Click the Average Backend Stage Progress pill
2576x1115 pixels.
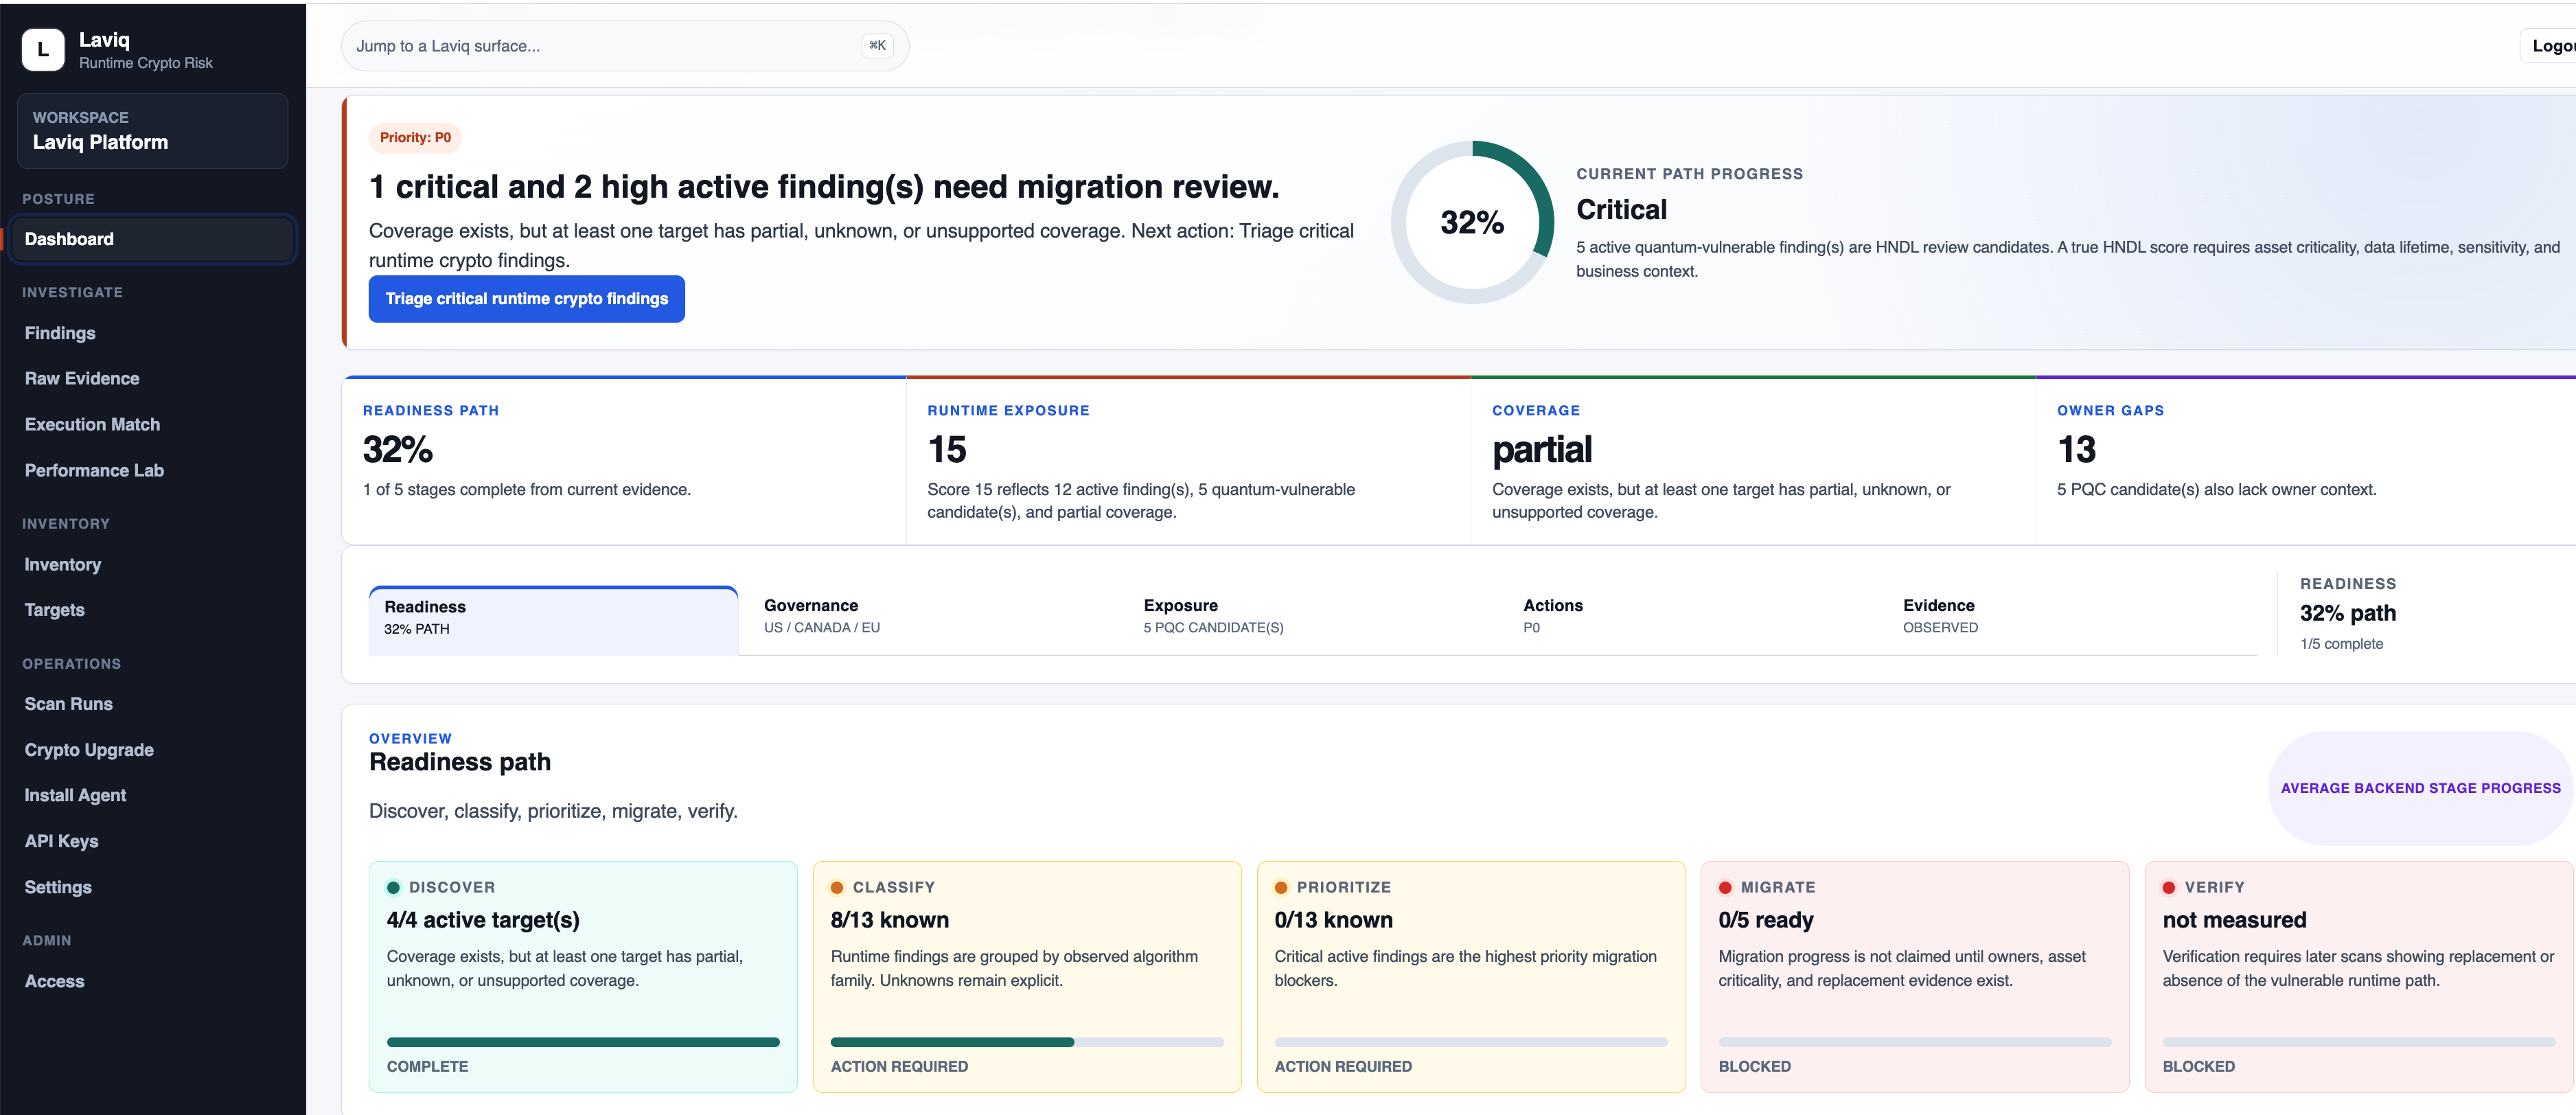click(x=2420, y=788)
